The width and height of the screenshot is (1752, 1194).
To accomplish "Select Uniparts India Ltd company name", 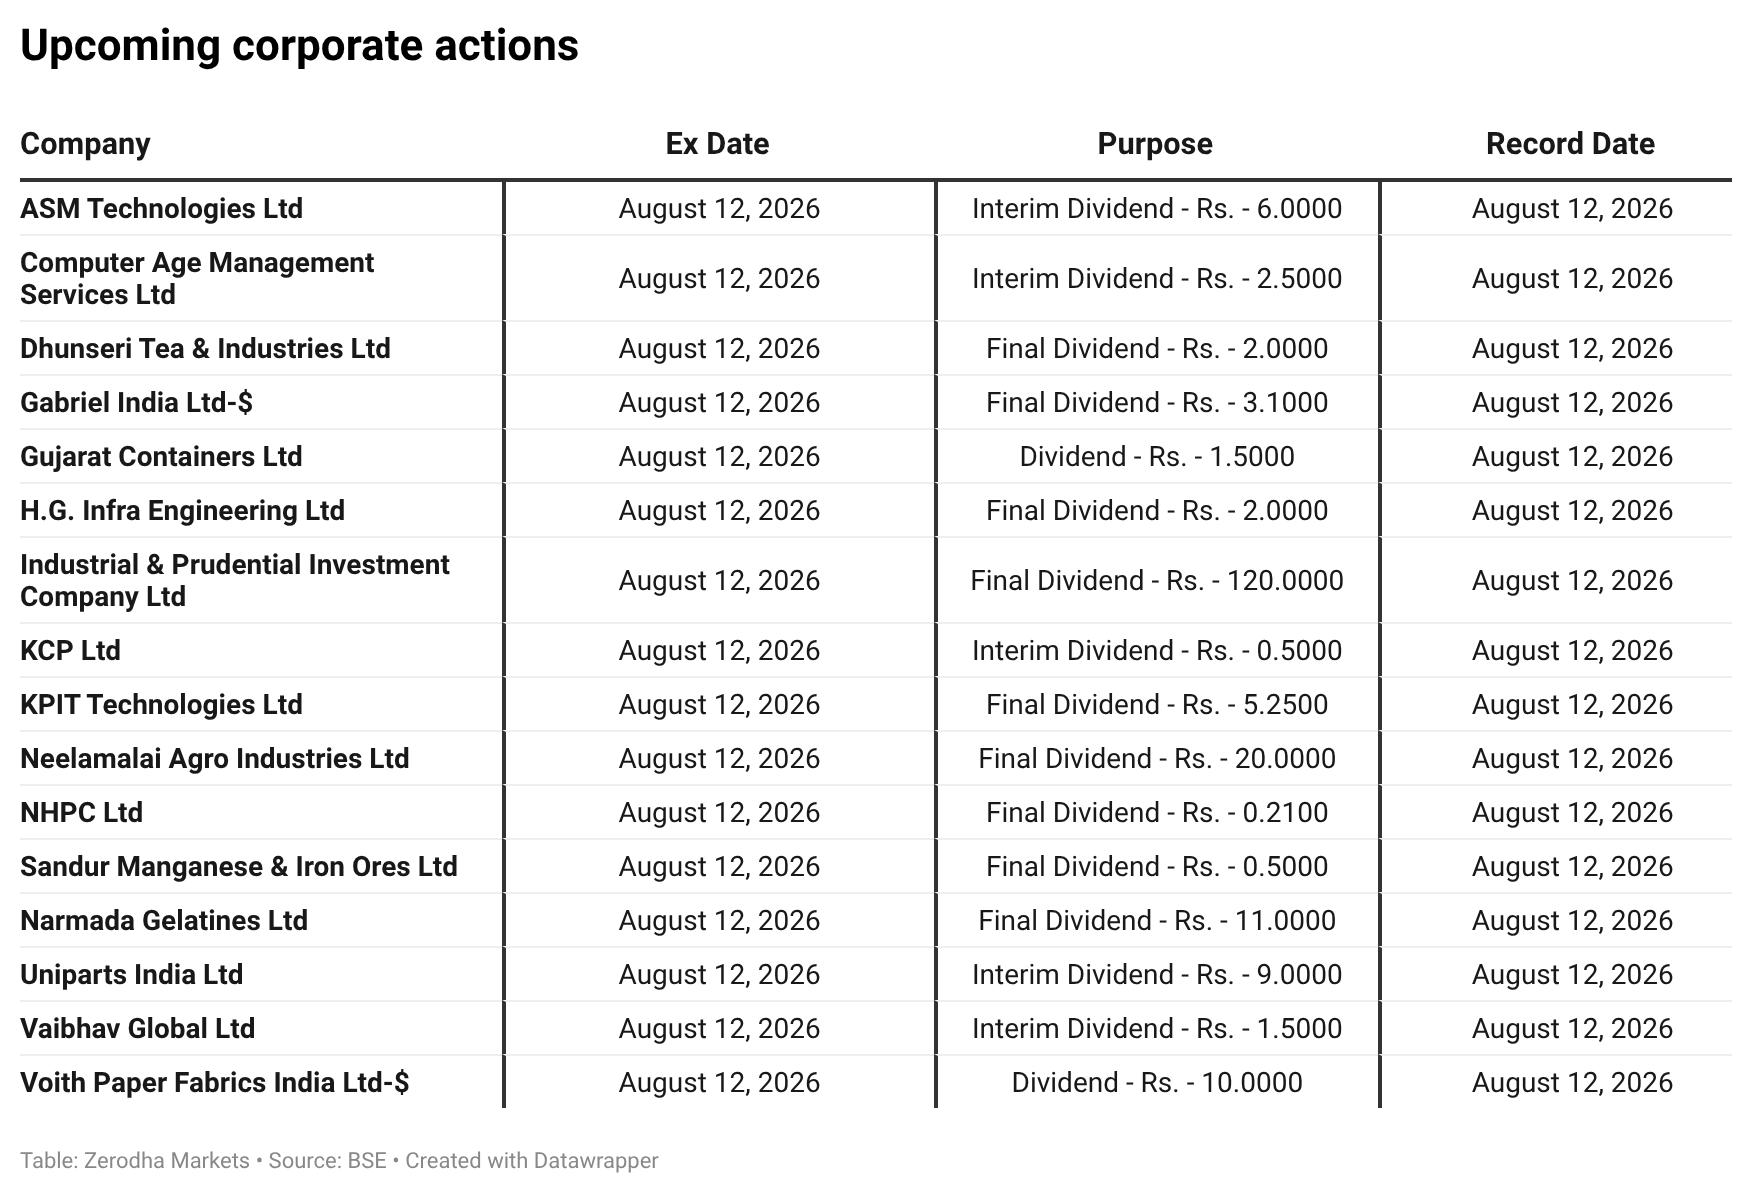I will click(x=131, y=974).
